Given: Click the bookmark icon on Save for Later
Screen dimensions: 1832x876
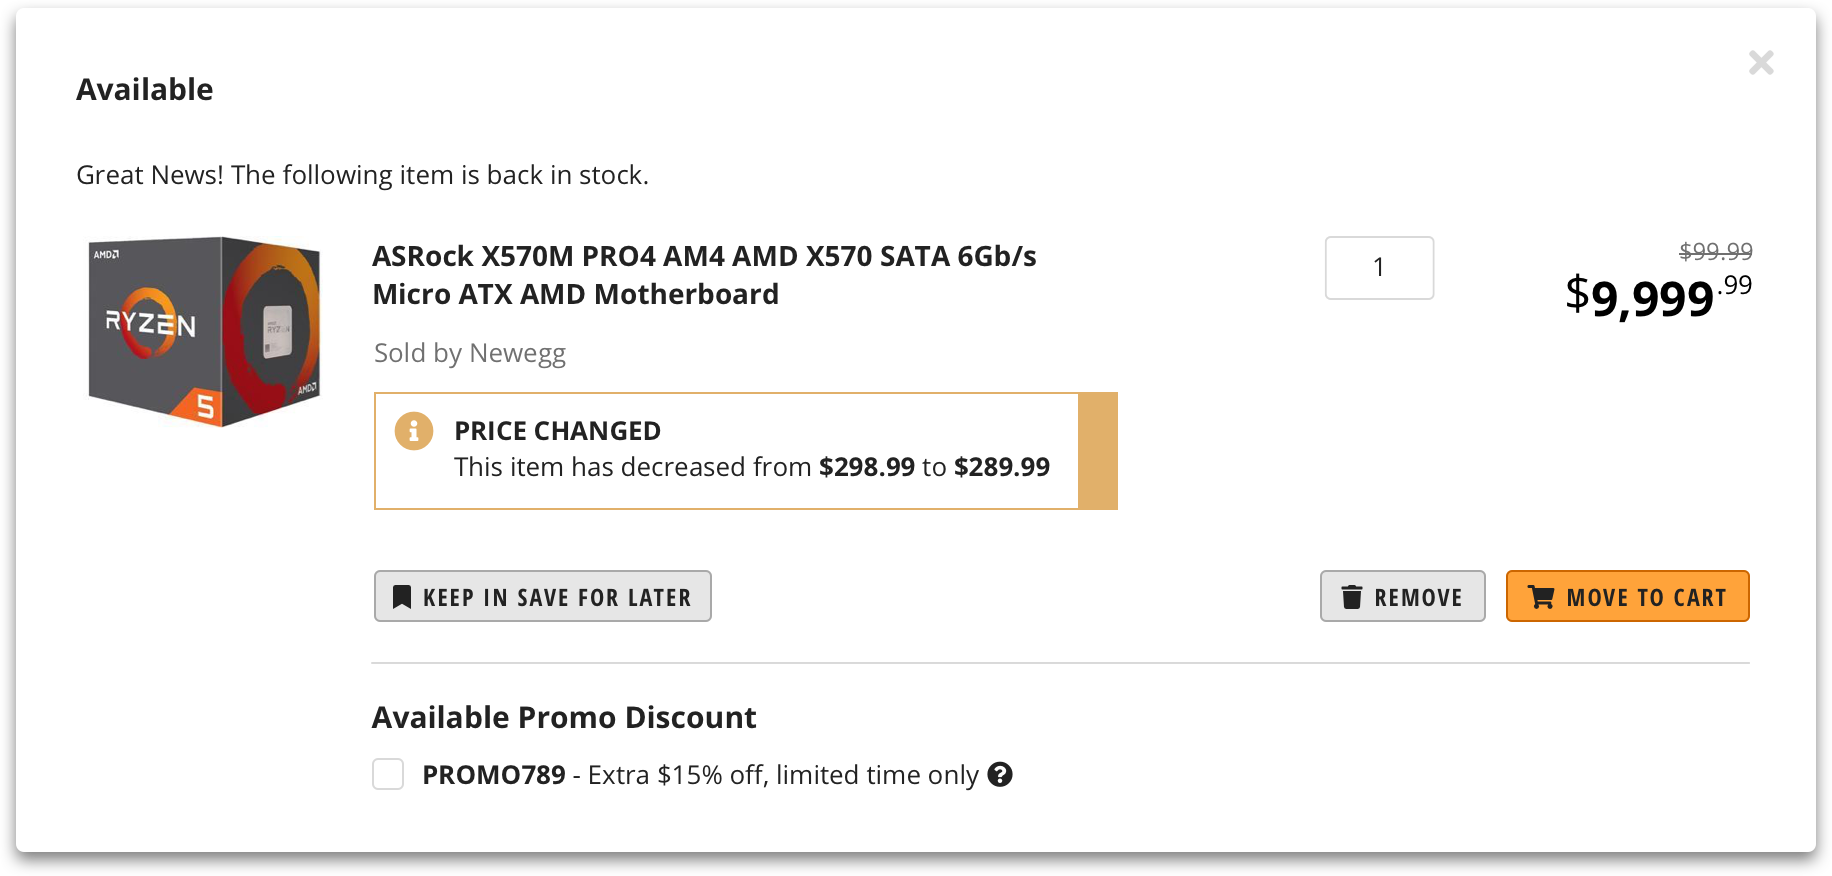Looking at the screenshot, I should pyautogui.click(x=402, y=597).
